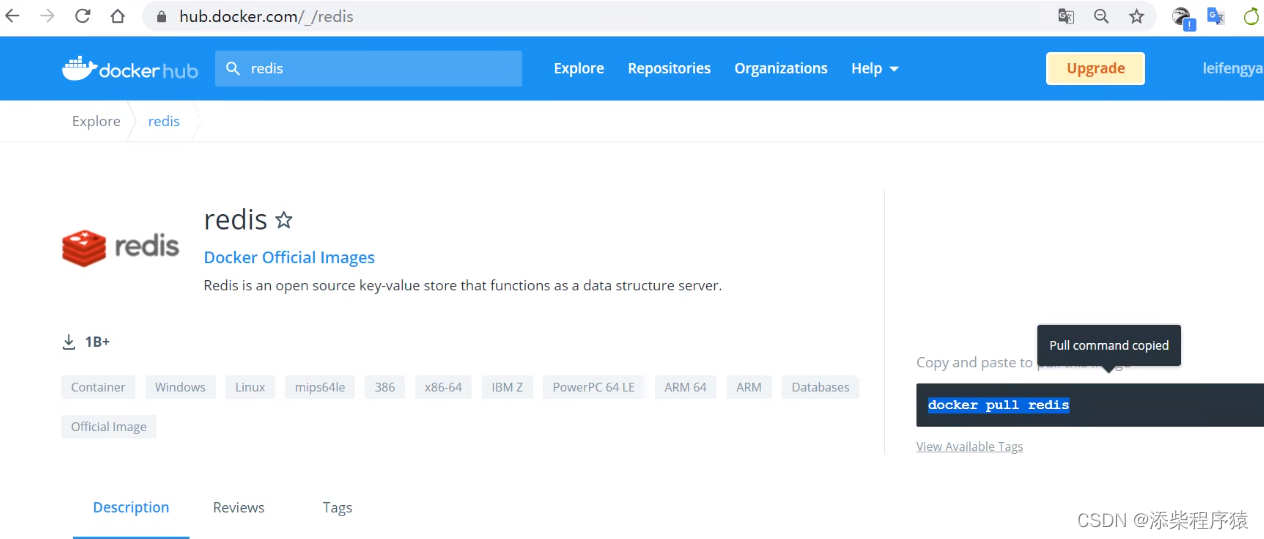Select the Linux tag chip
Screen dimensions: 1264x539
(x=250, y=387)
